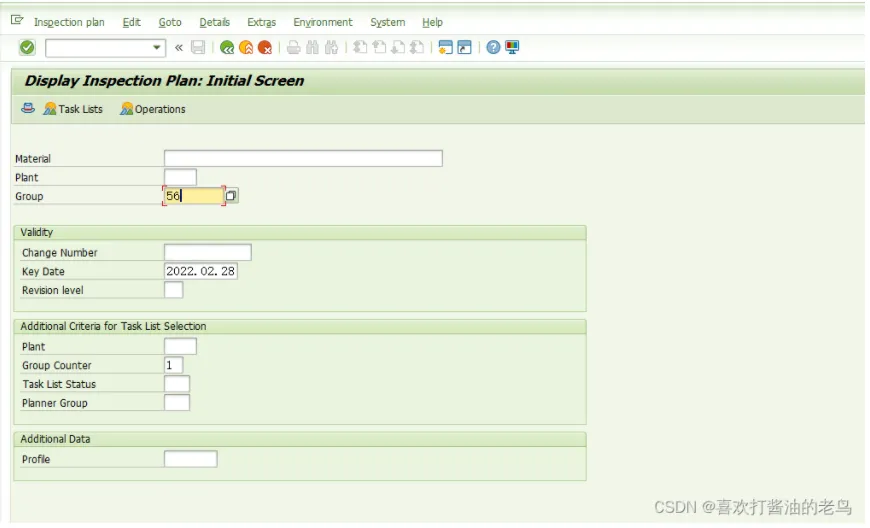Click the First Page icon

(x=360, y=48)
